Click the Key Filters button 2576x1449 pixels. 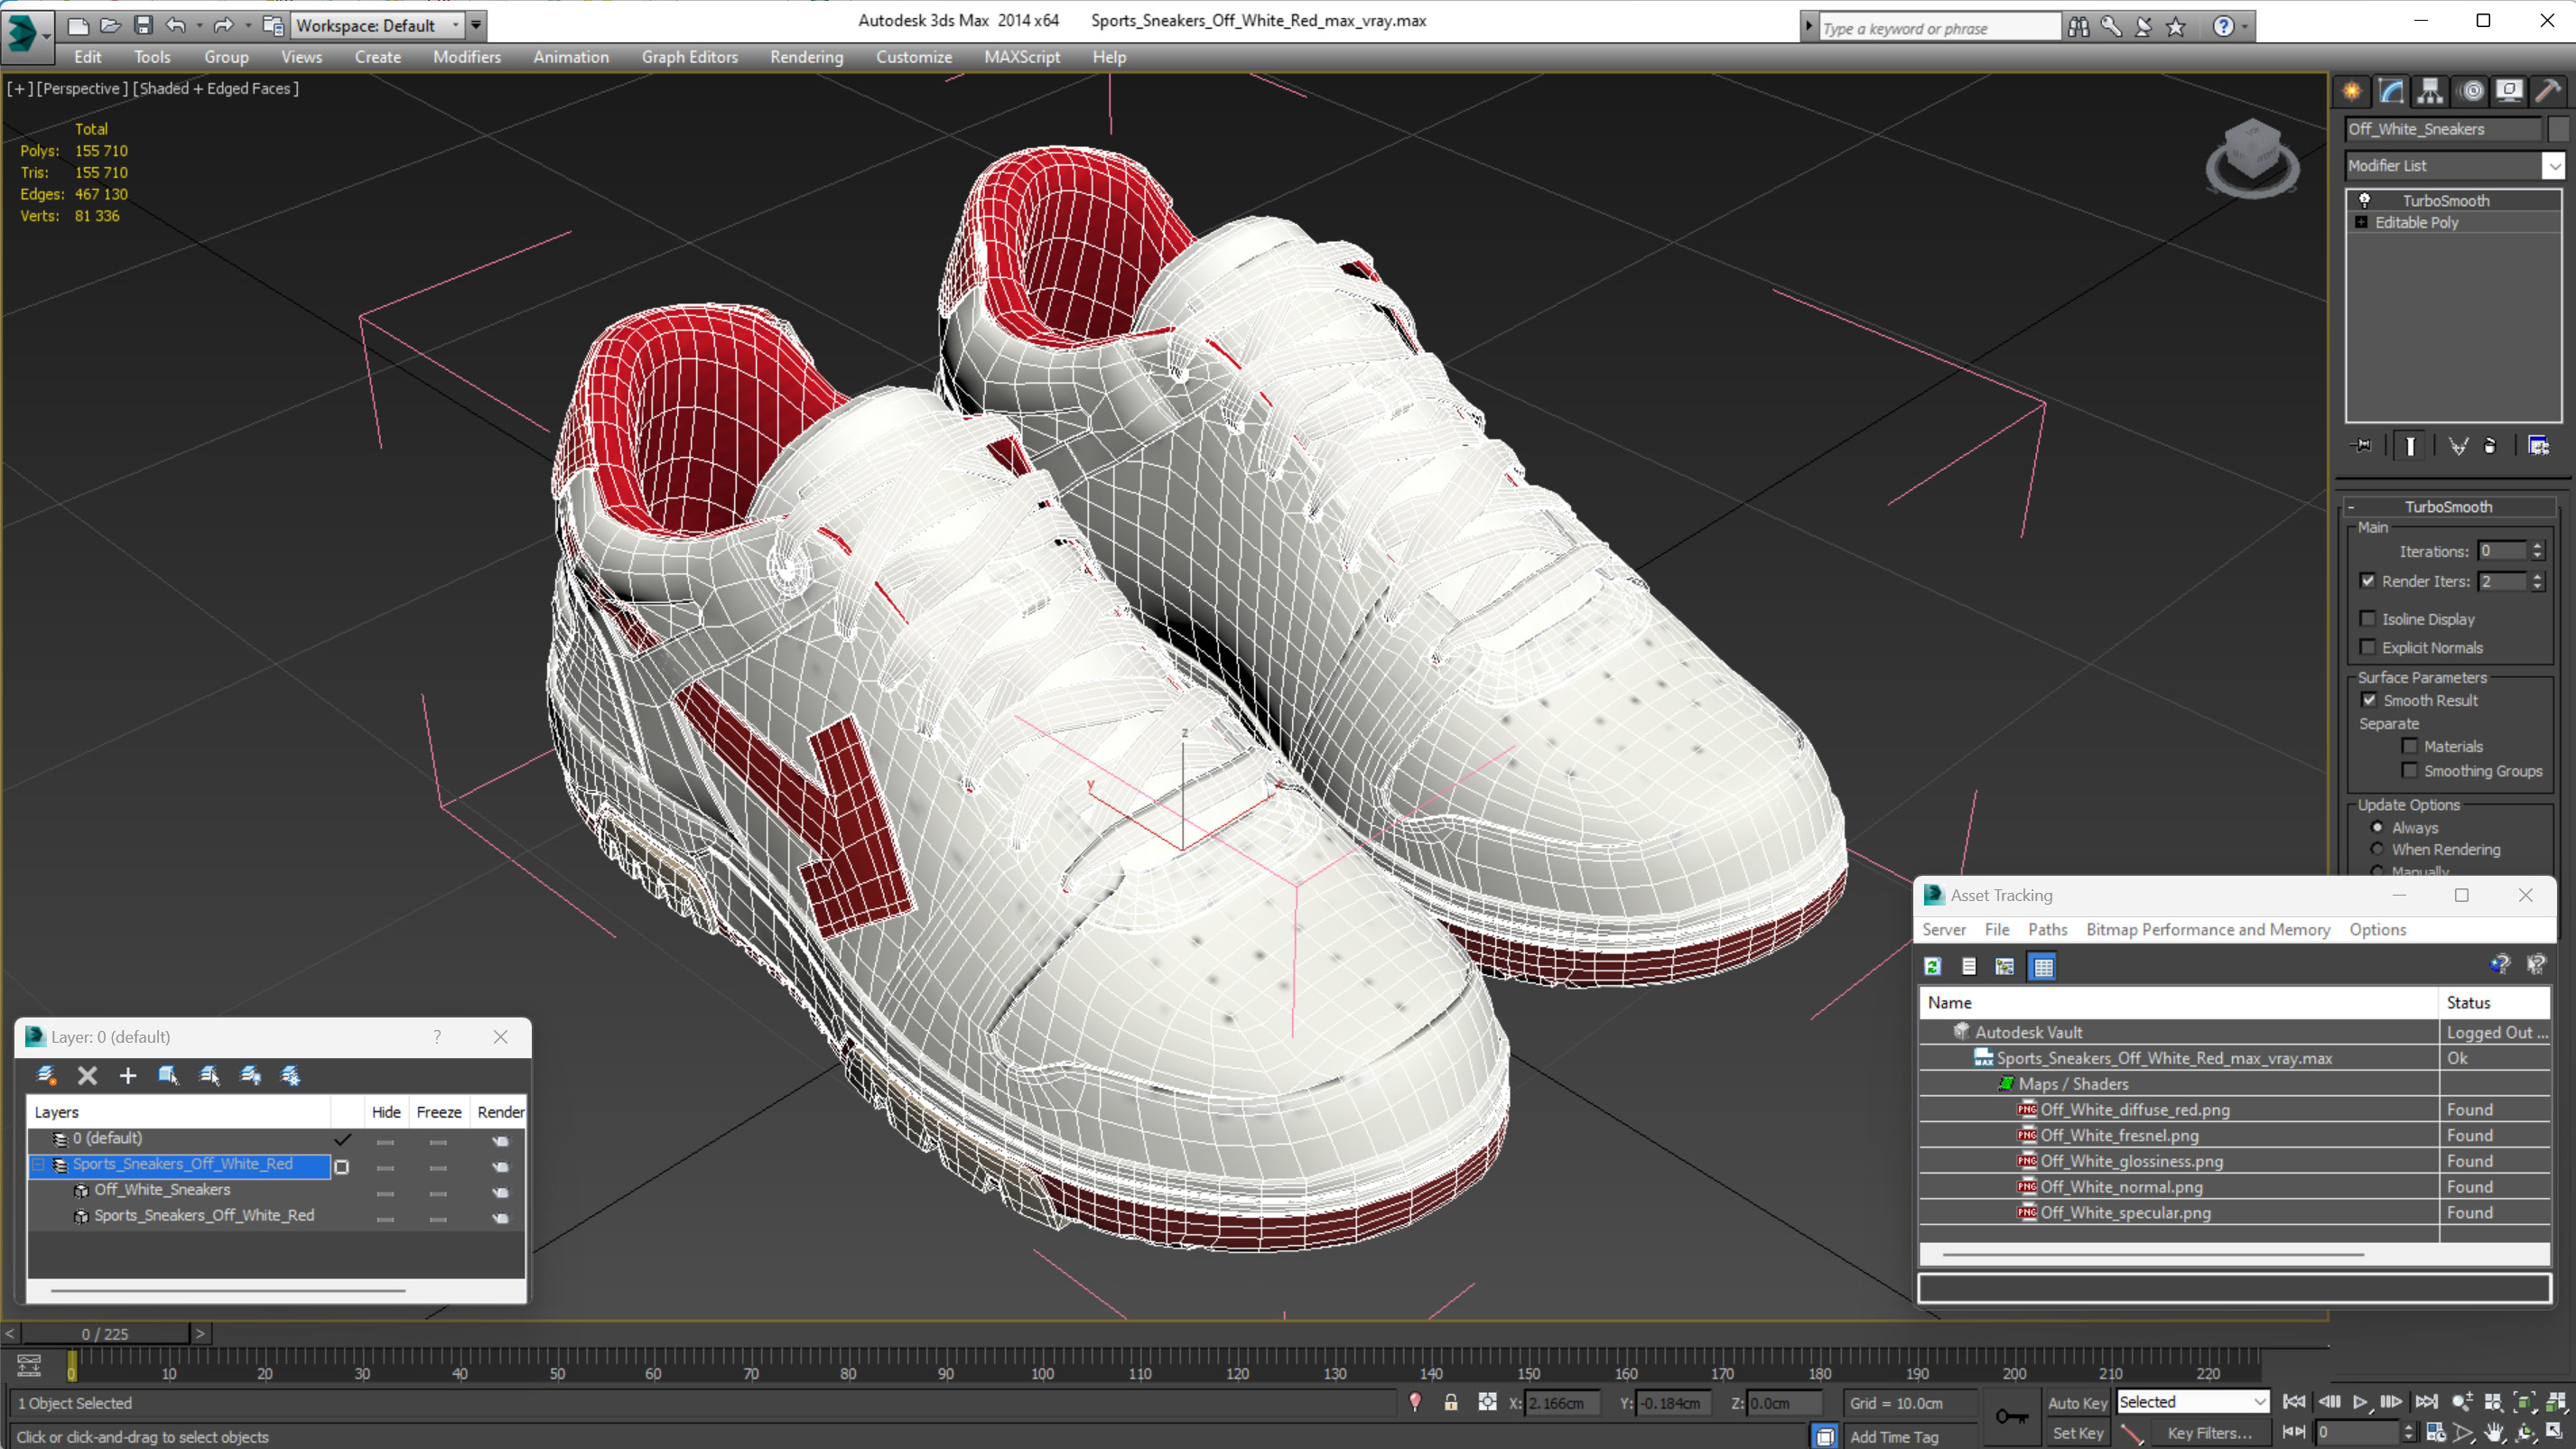[2209, 1433]
